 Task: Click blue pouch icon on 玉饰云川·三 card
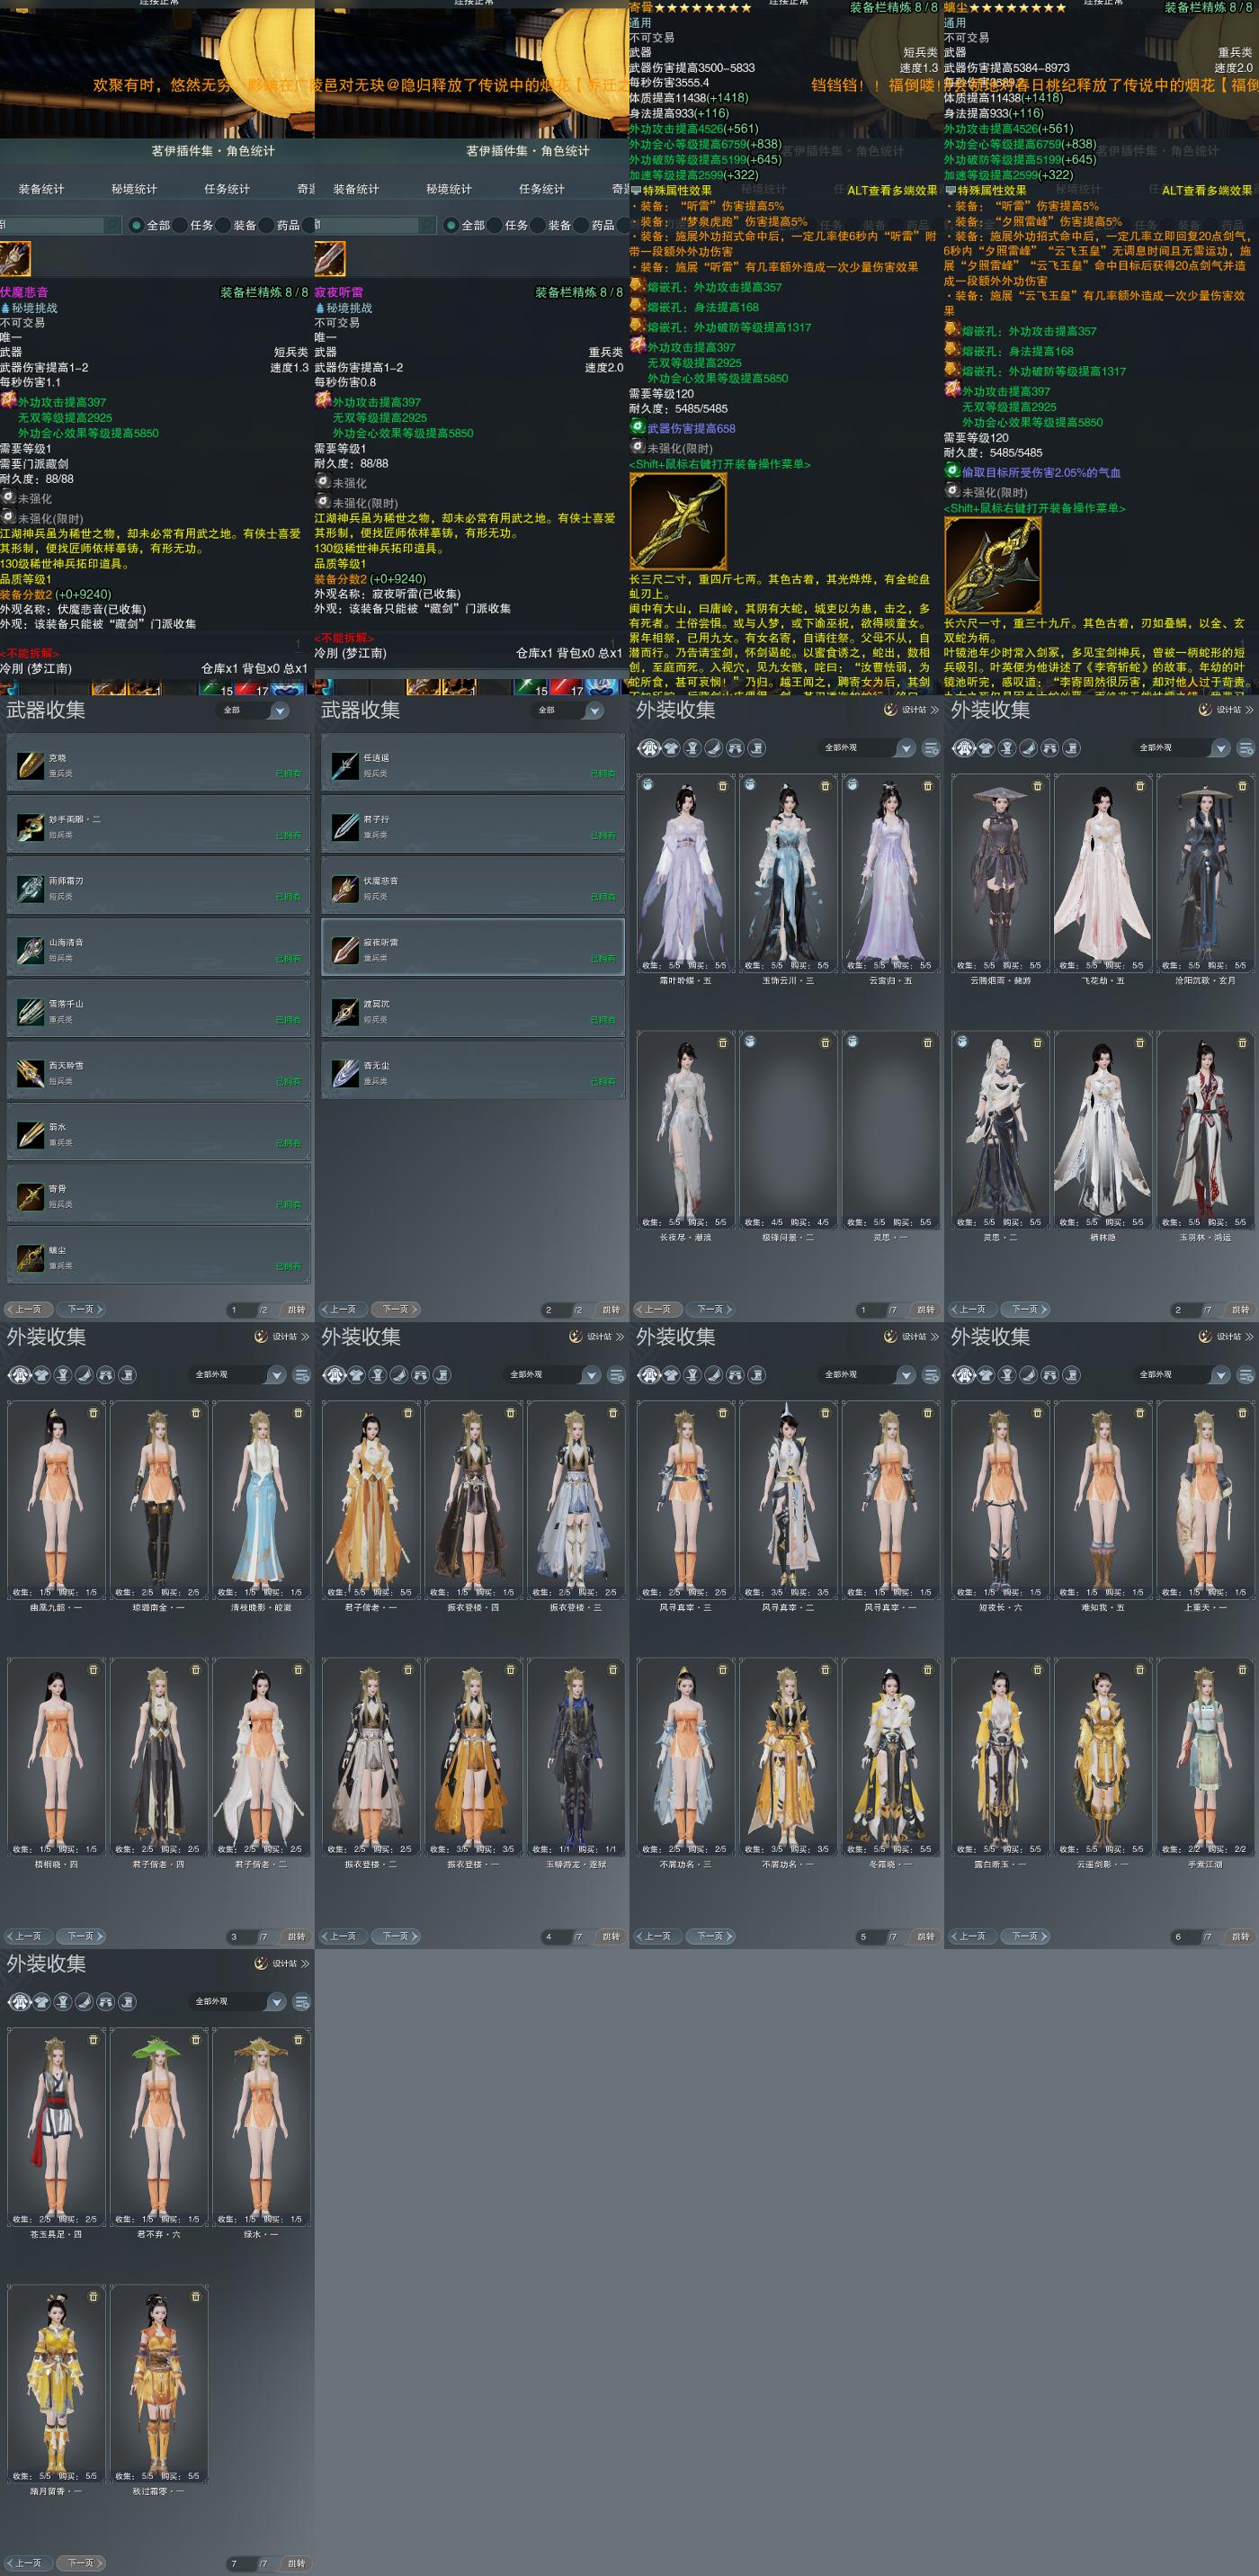pyautogui.click(x=750, y=785)
